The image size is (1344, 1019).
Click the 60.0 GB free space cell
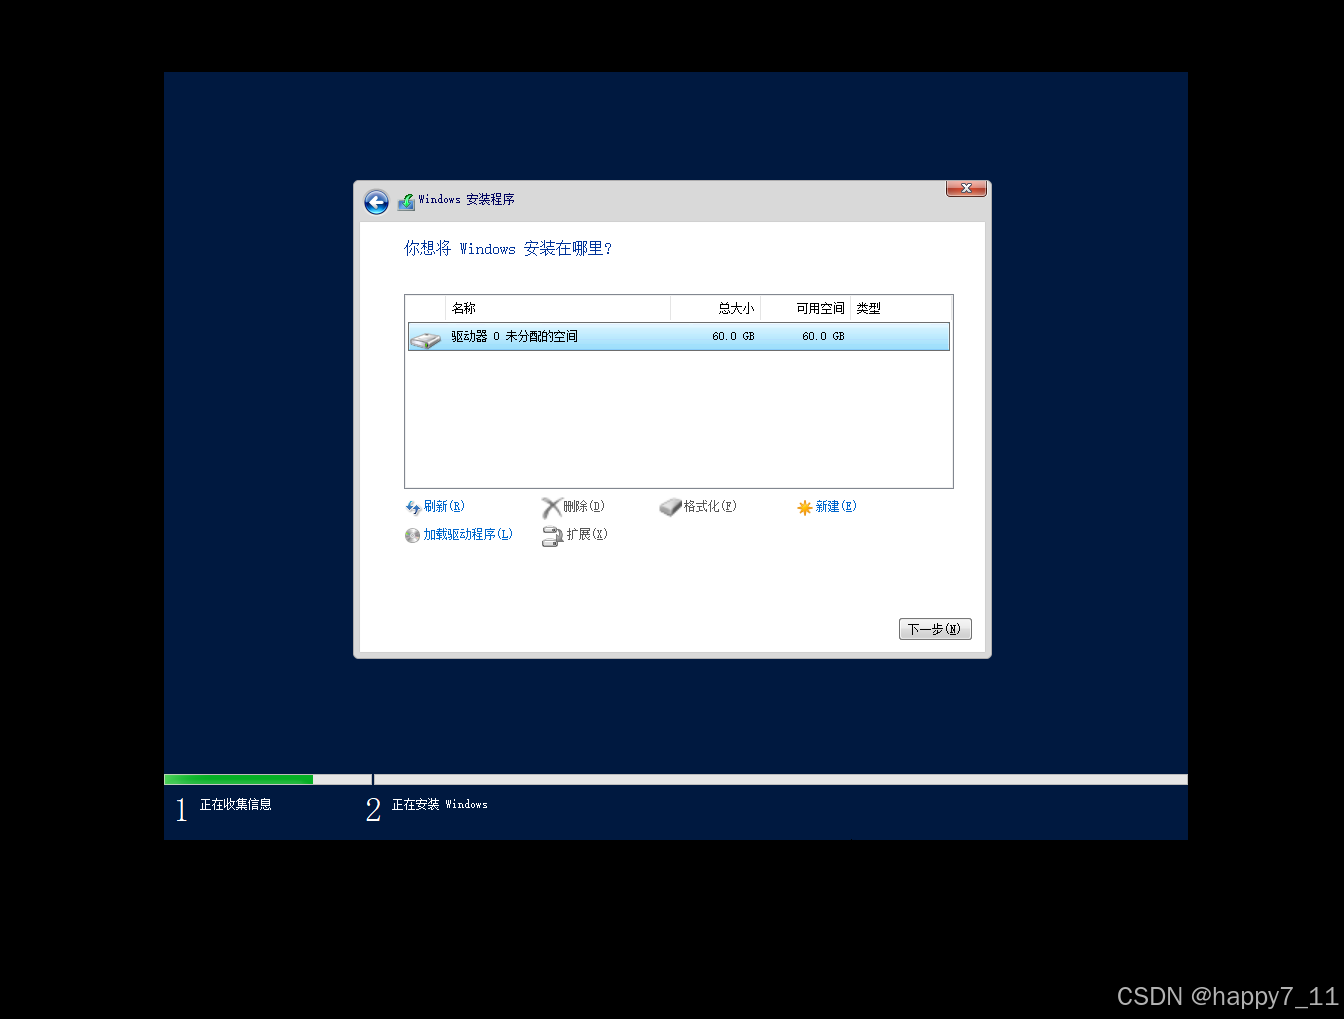tap(823, 337)
